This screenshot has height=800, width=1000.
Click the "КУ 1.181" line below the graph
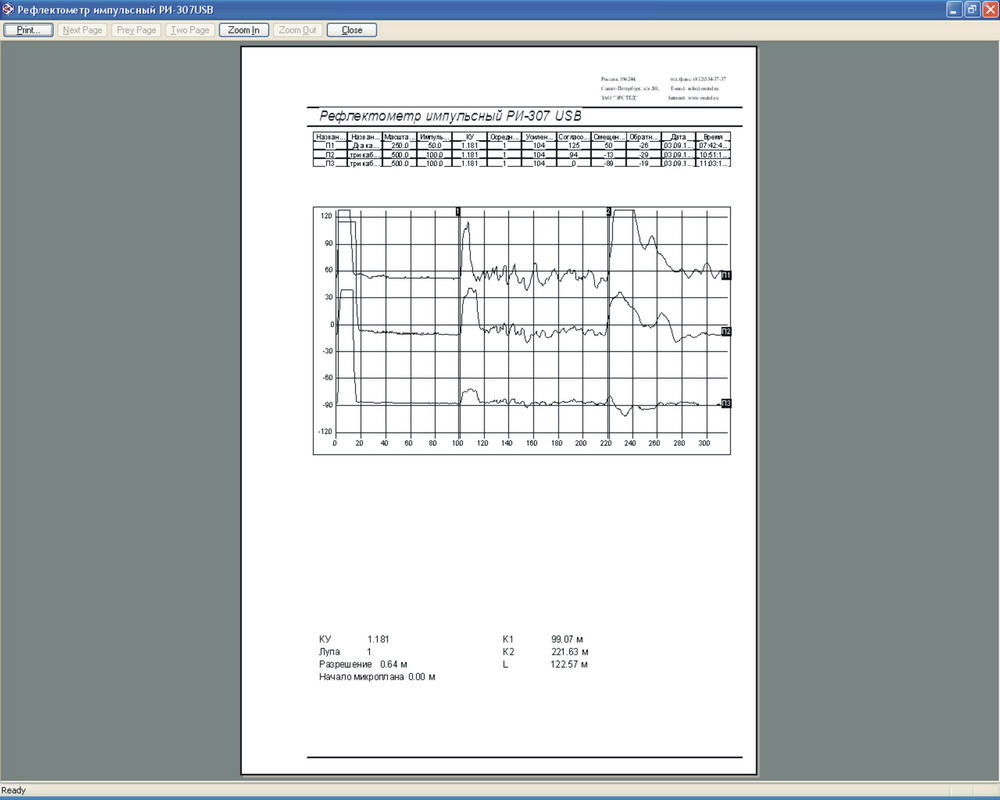click(x=354, y=639)
